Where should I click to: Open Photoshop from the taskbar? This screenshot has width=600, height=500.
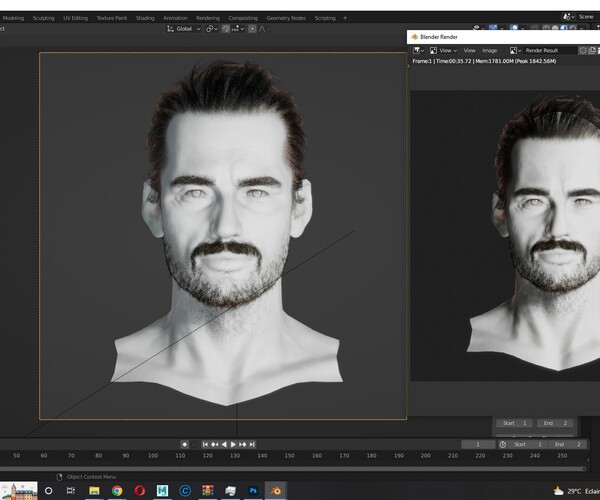[253, 490]
